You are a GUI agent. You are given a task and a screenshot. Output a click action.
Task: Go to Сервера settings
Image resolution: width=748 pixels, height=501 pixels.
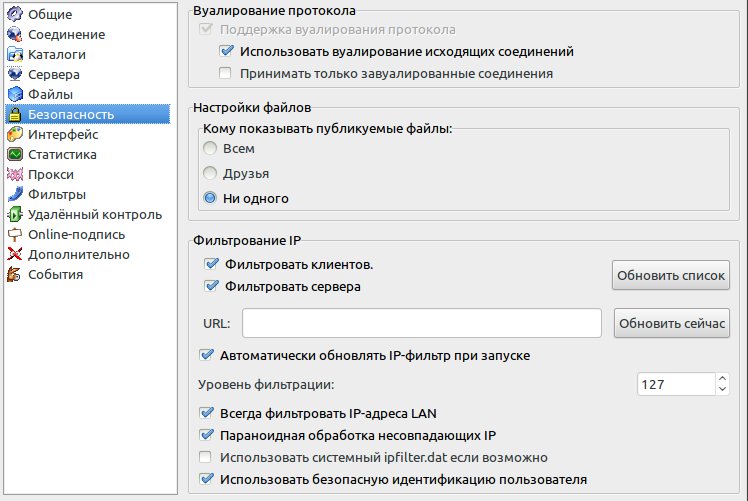click(x=88, y=74)
